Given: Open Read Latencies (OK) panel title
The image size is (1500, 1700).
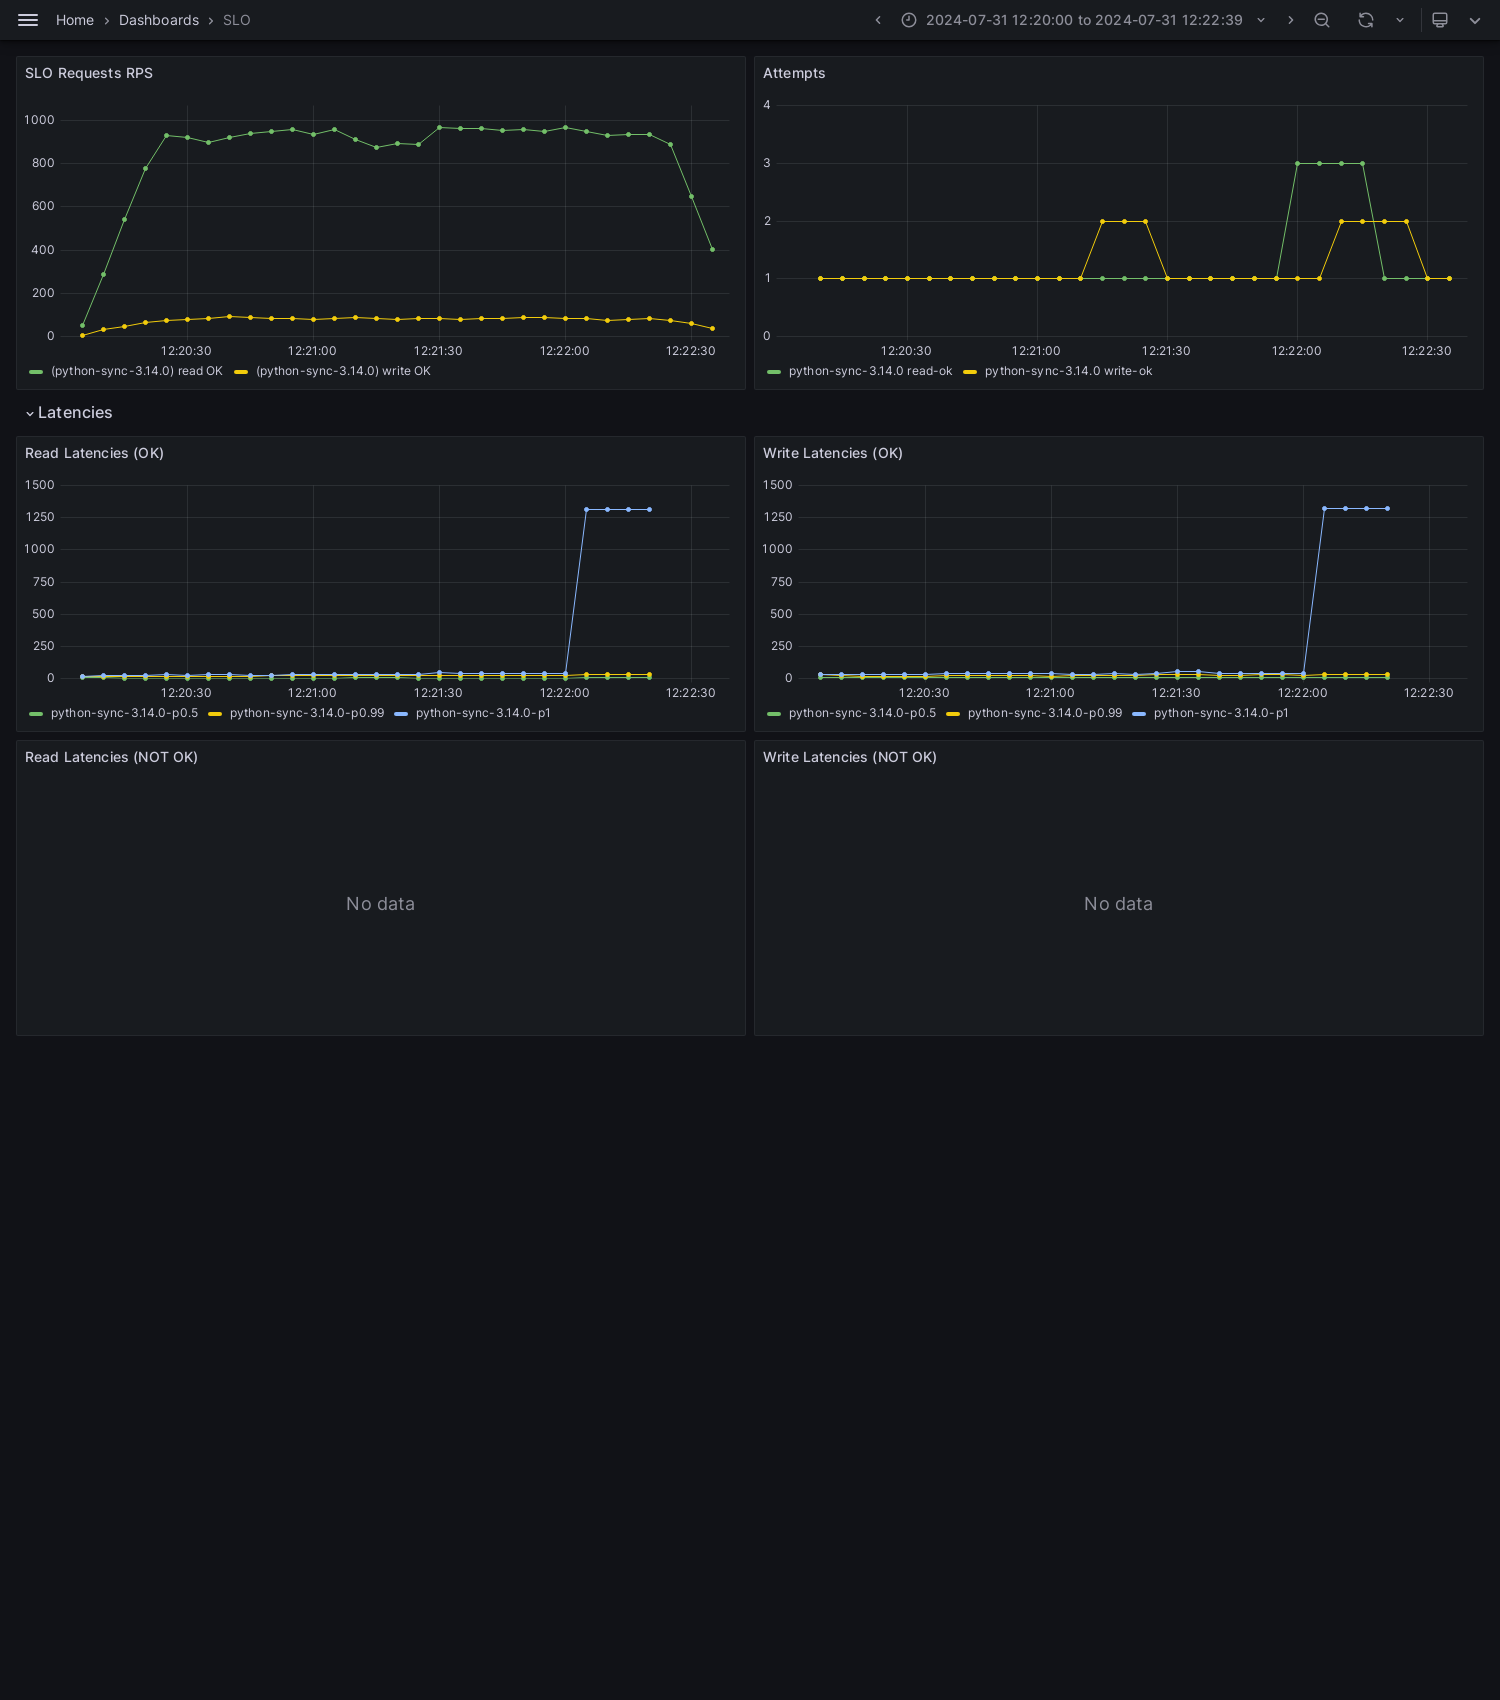Looking at the screenshot, I should point(94,453).
